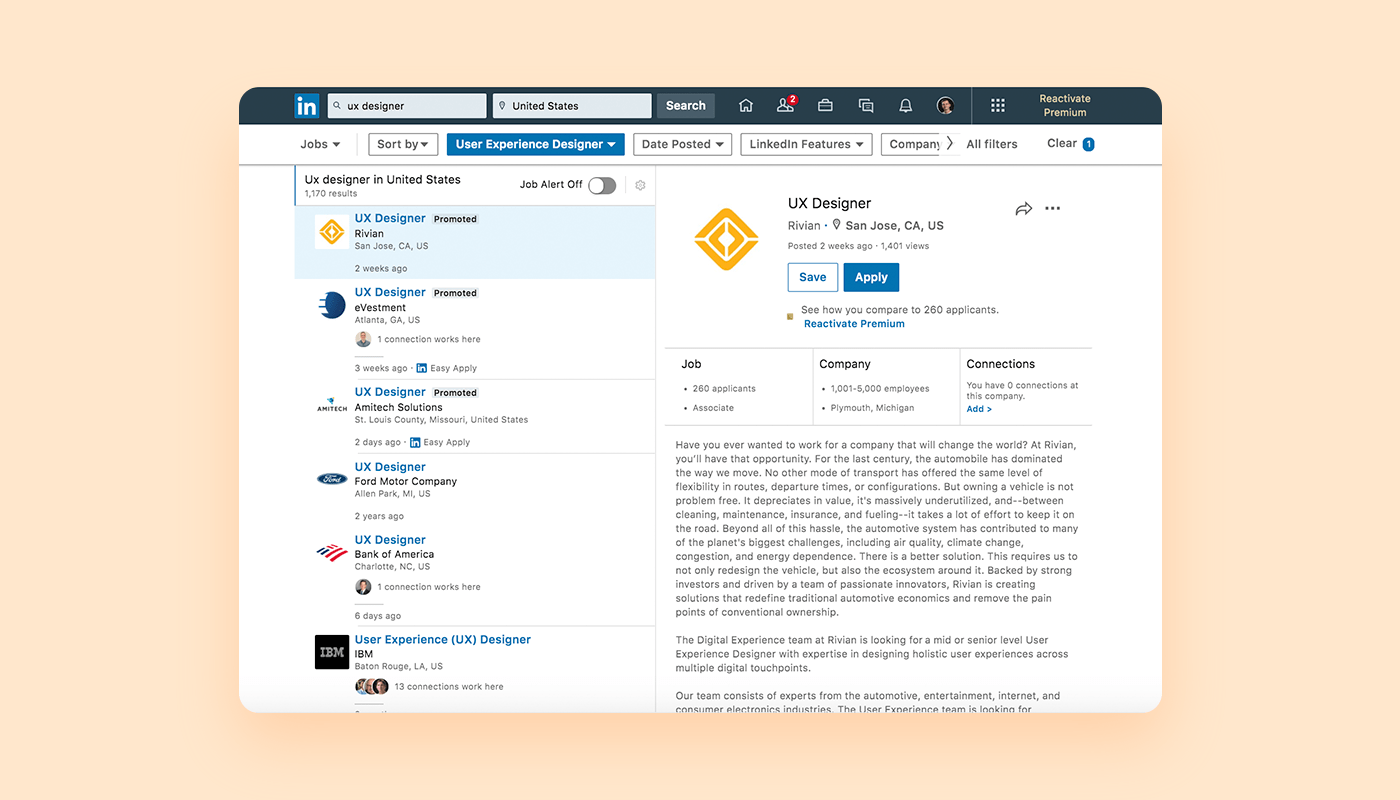Click 'Plymouth, Michigan' text
This screenshot has height=800, width=1400.
(872, 408)
